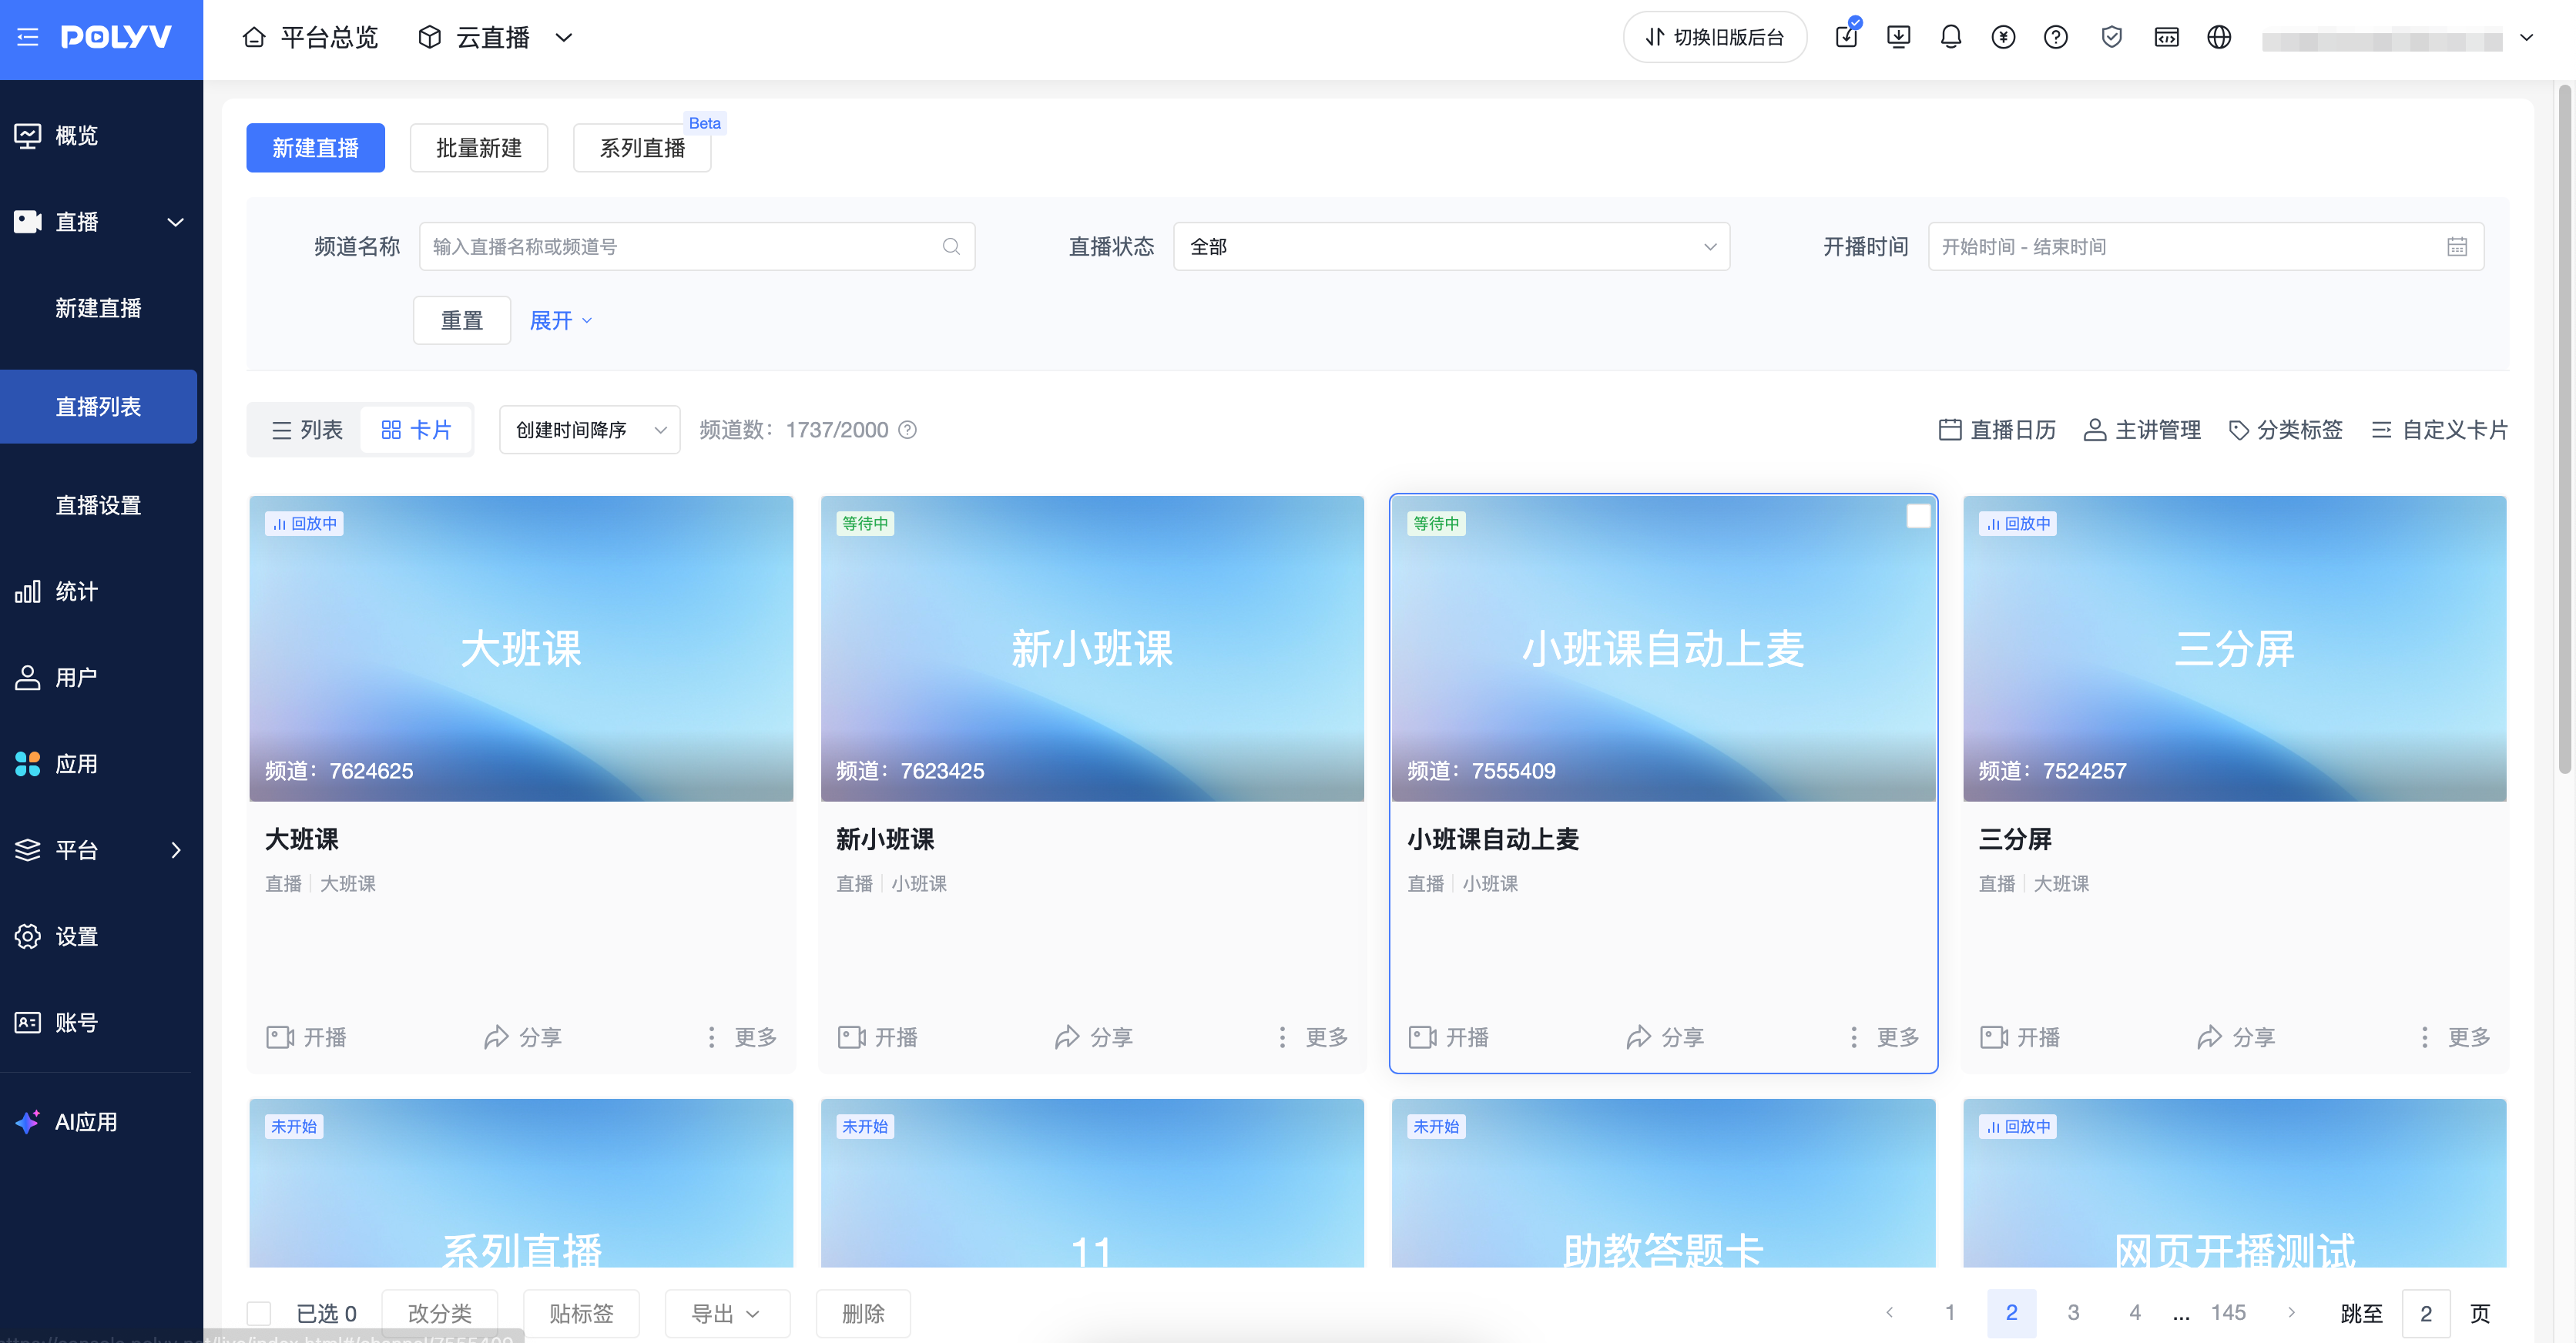2576x1343 pixels.
Task: Open 分类标签 category tags
Action: pos(2285,430)
